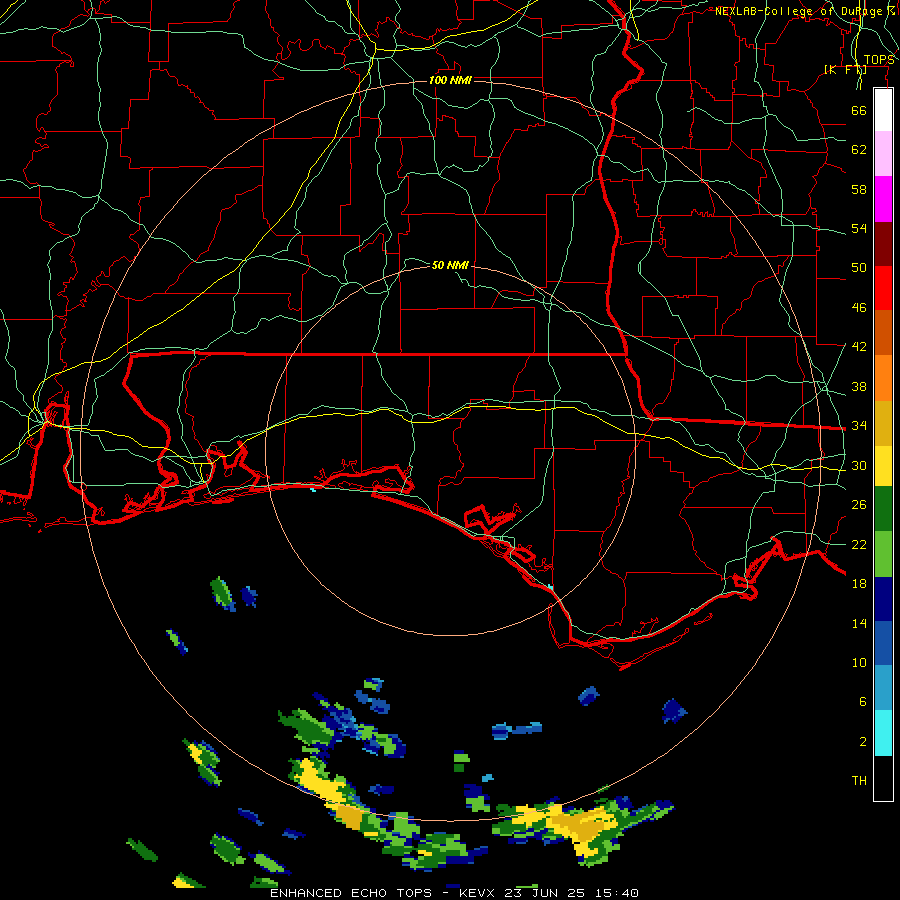900x900 pixels.
Task: Pick the light green legend swatch
Action: pyautogui.click(x=883, y=554)
